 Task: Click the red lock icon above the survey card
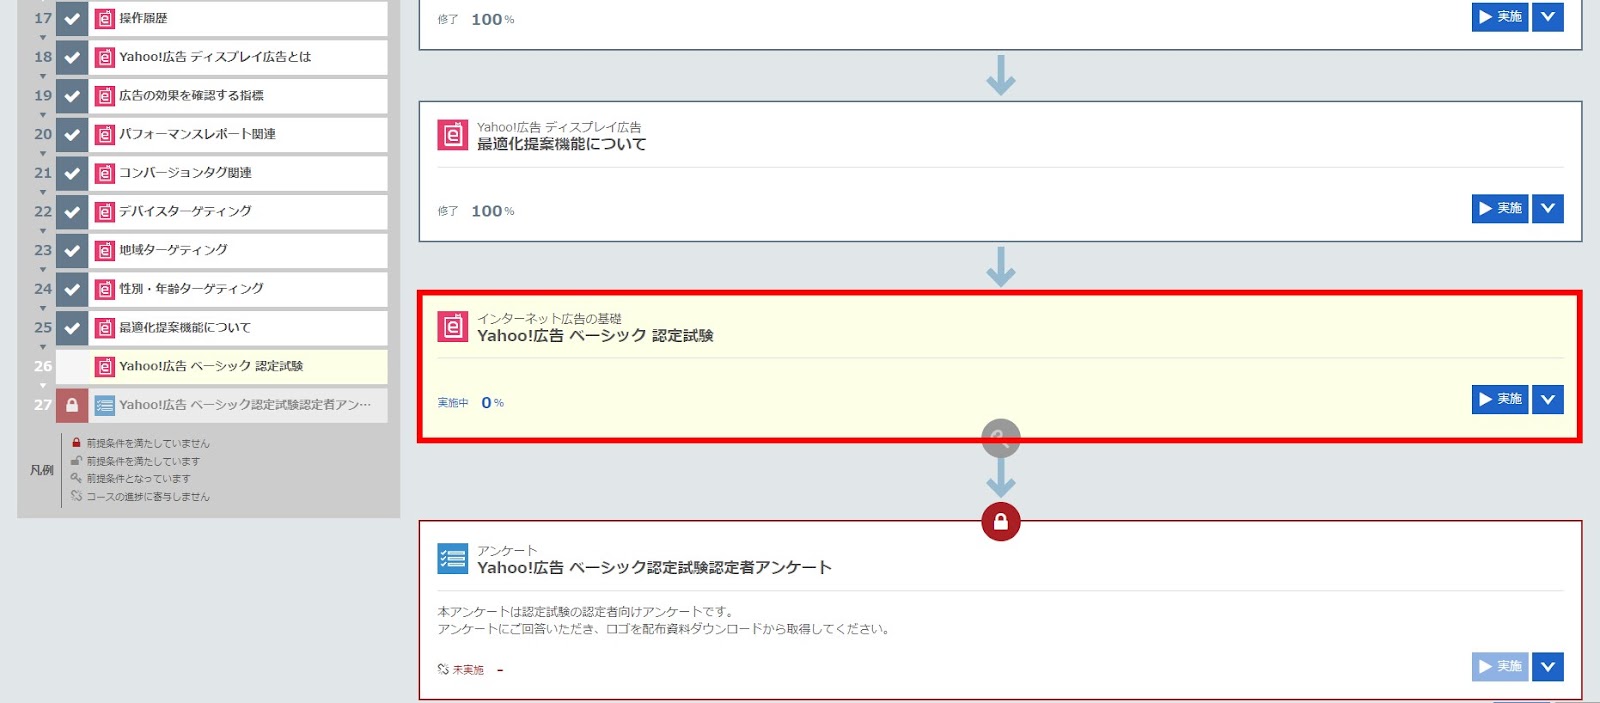tap(1000, 521)
